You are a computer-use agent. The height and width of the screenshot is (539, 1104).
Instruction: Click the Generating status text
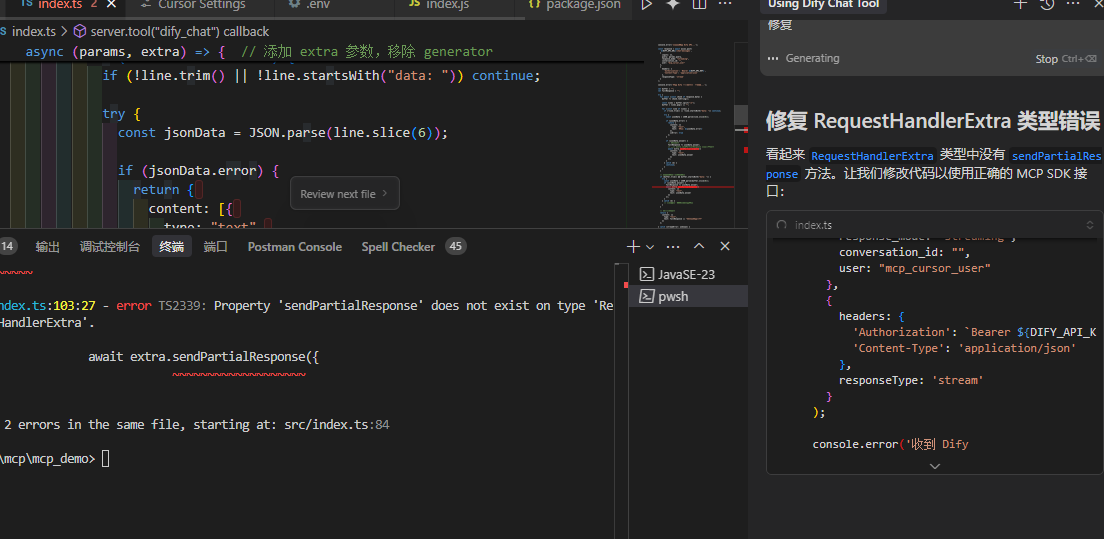(x=813, y=58)
